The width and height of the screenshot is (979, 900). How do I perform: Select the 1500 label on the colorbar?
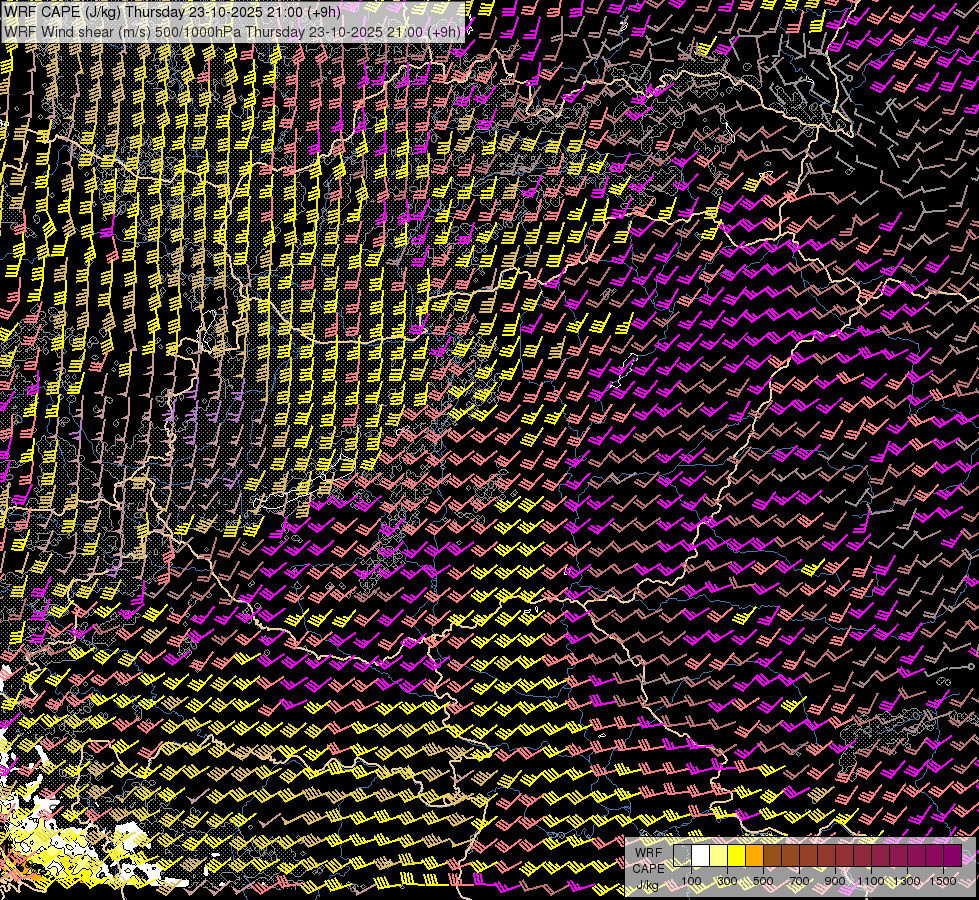pyautogui.click(x=943, y=881)
